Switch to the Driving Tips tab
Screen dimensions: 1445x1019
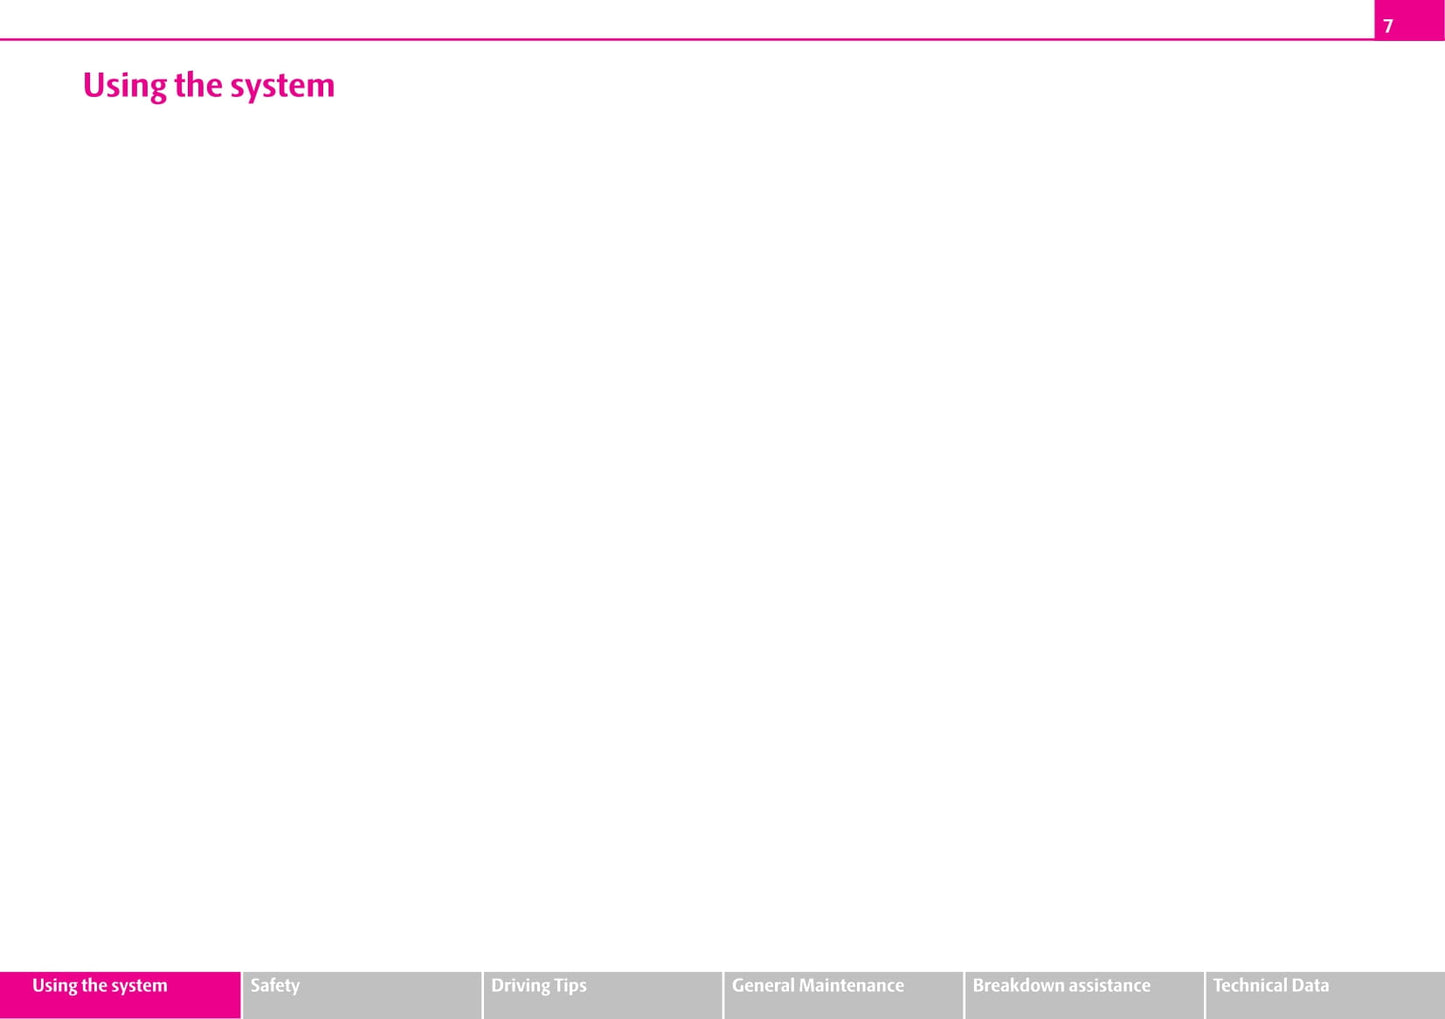(x=602, y=994)
